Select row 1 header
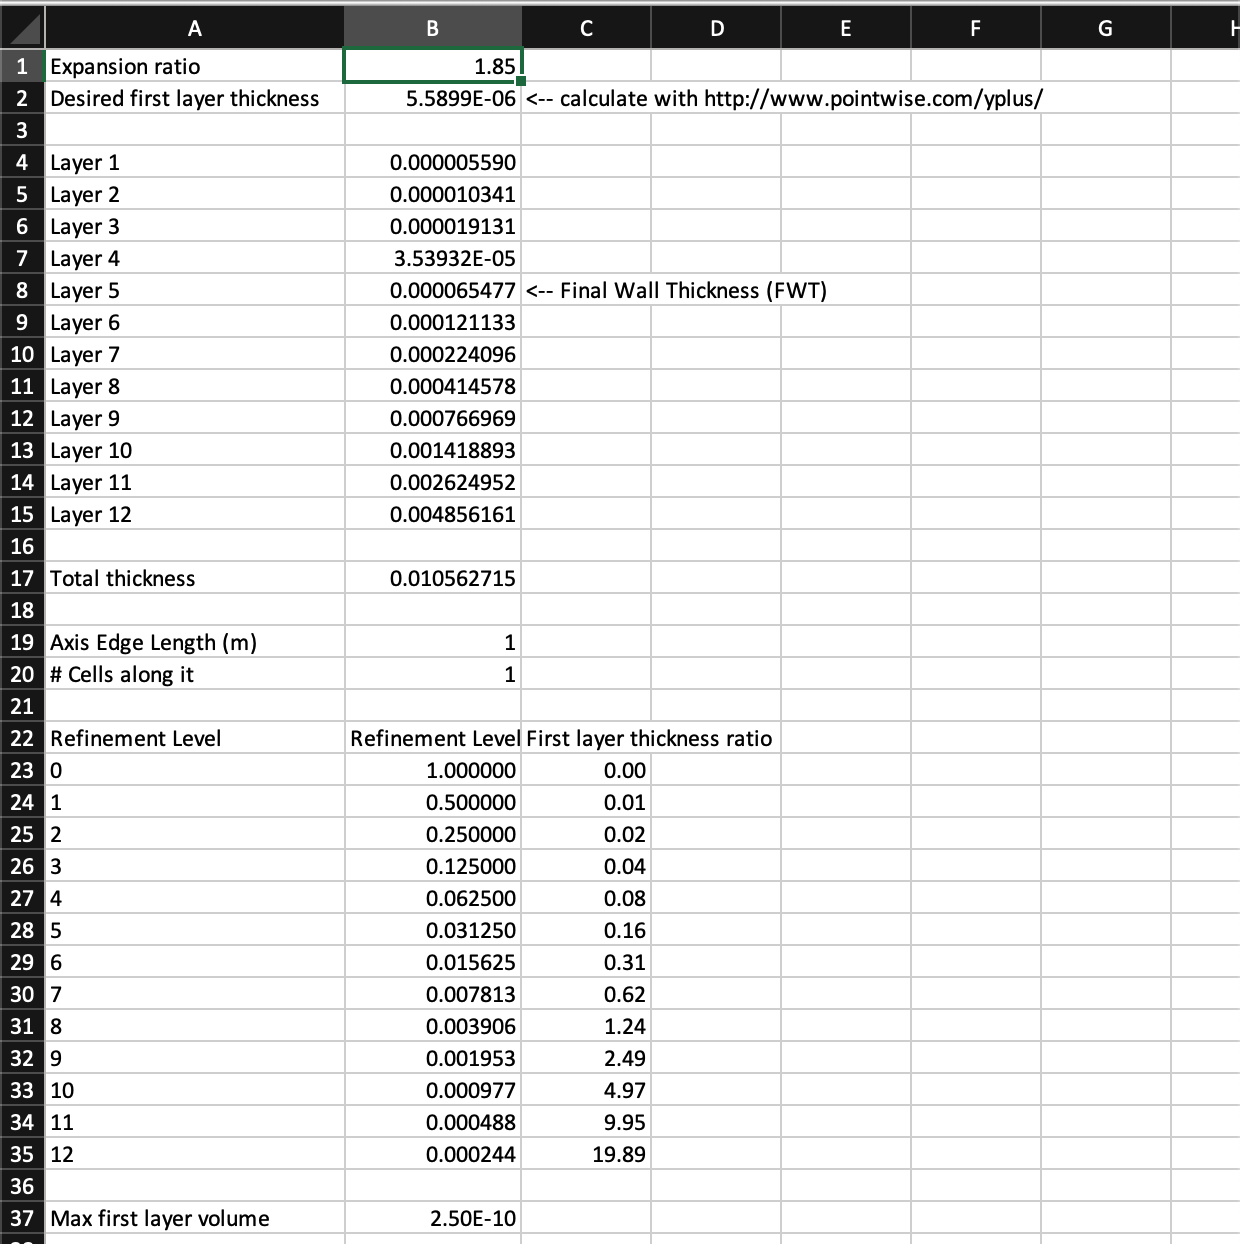Viewport: 1240px width, 1244px height. click(22, 66)
